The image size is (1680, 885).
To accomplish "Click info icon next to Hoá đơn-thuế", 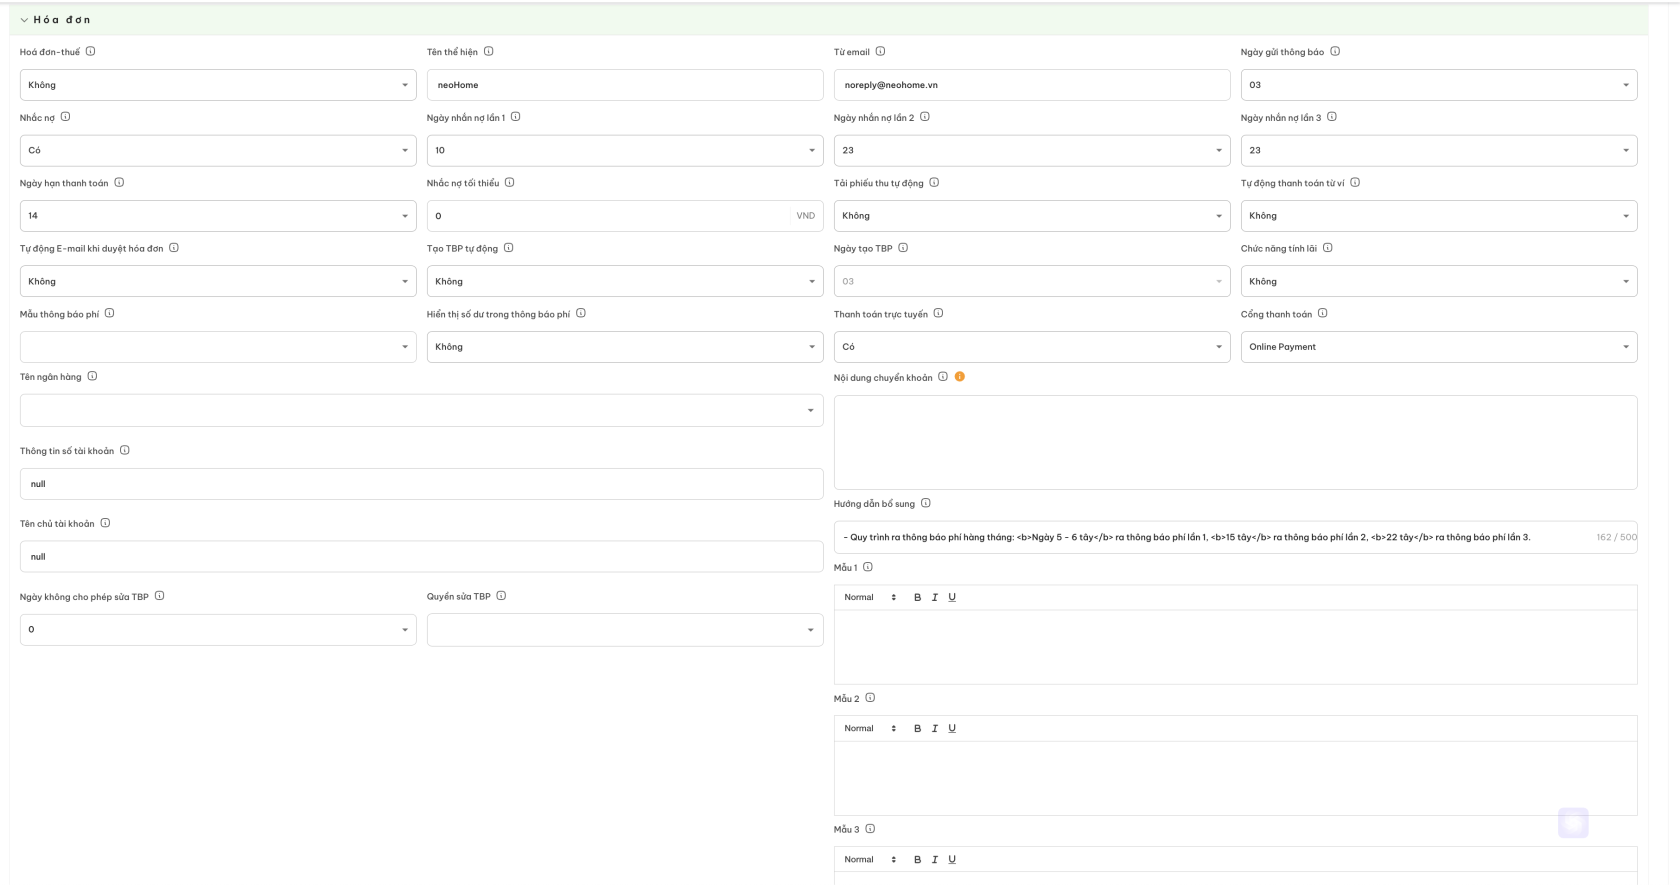I will tap(90, 51).
